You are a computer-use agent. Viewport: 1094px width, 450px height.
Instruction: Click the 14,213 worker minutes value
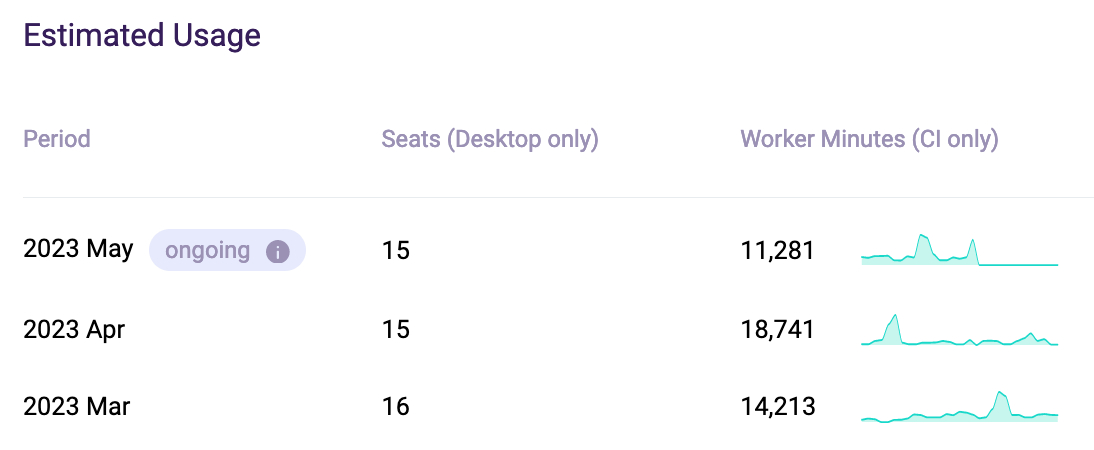click(x=777, y=407)
